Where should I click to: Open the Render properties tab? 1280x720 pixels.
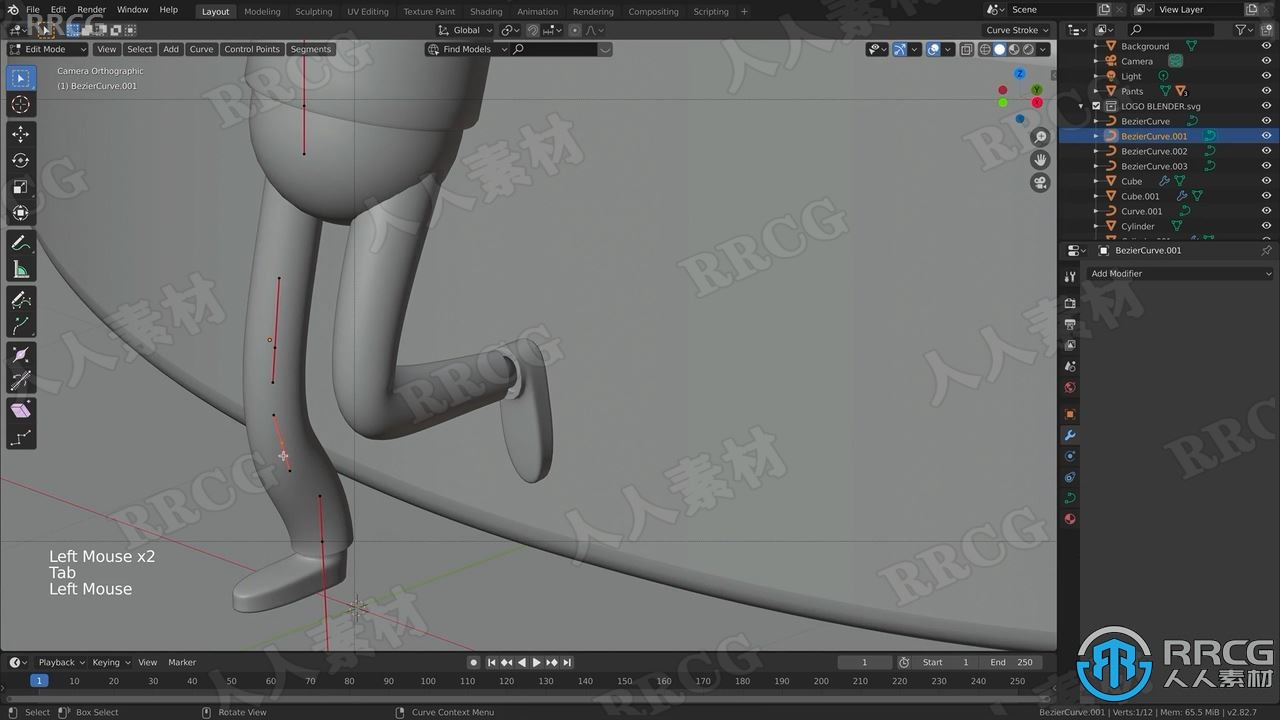point(1070,303)
